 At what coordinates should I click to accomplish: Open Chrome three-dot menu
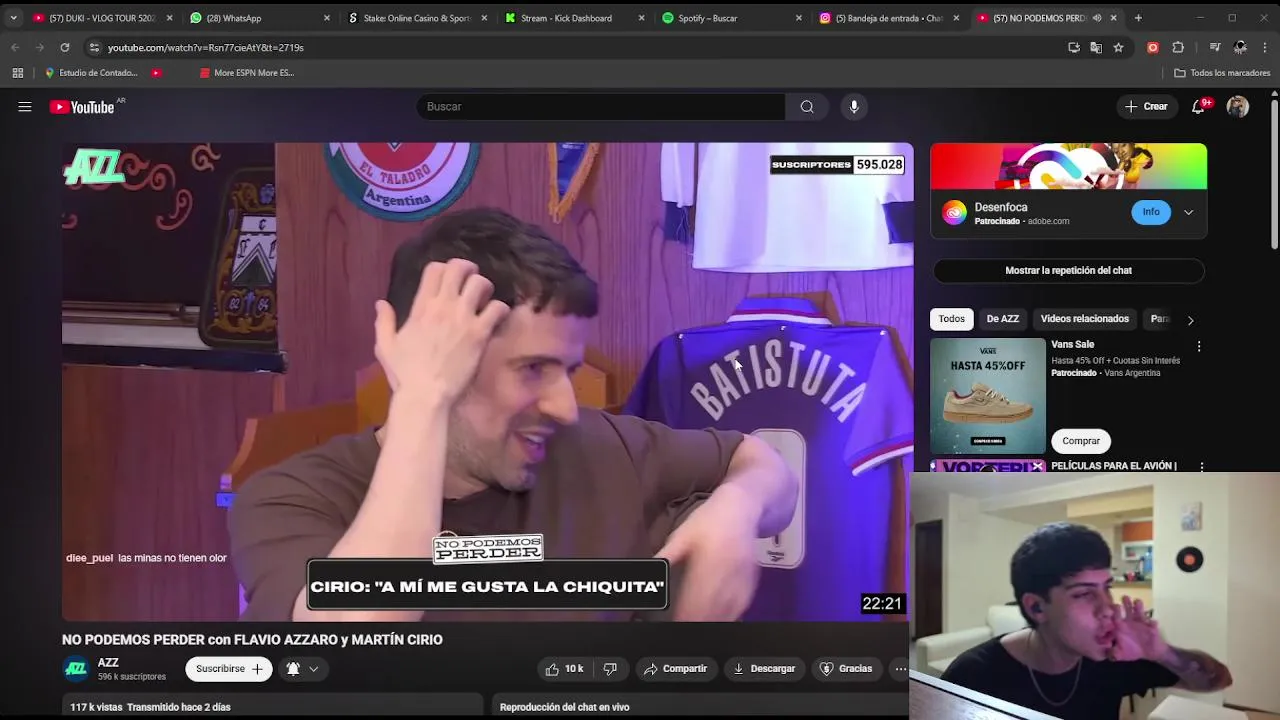tap(1265, 47)
